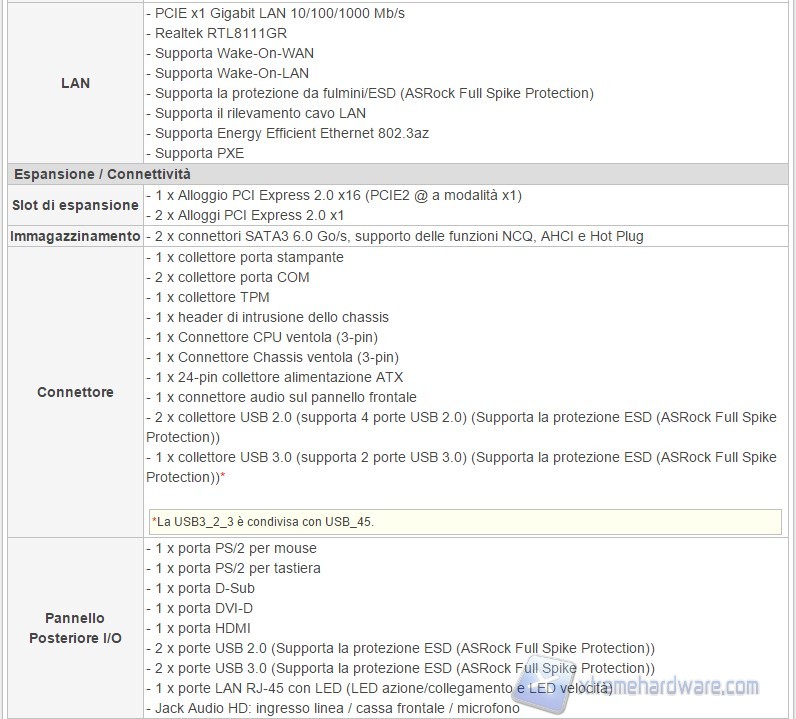This screenshot has height=719, width=796.
Task: Click the USB3_2_3 footnote note box
Action: click(x=464, y=521)
